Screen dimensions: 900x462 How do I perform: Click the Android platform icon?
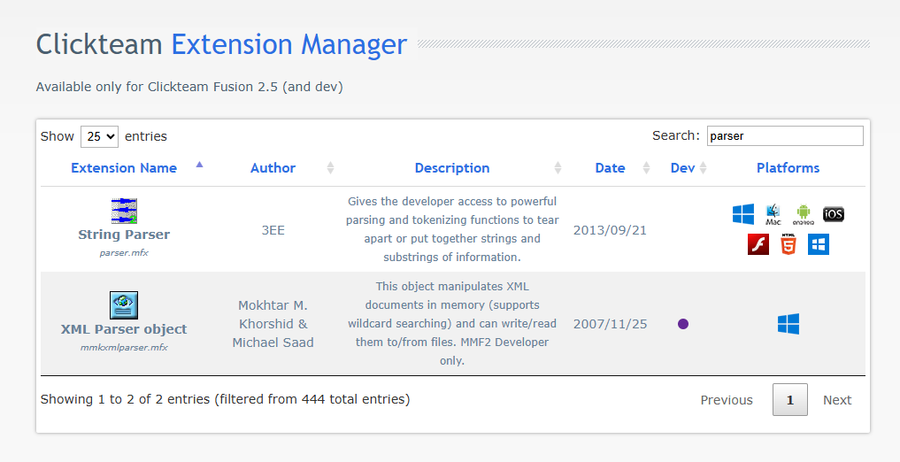pos(803,214)
